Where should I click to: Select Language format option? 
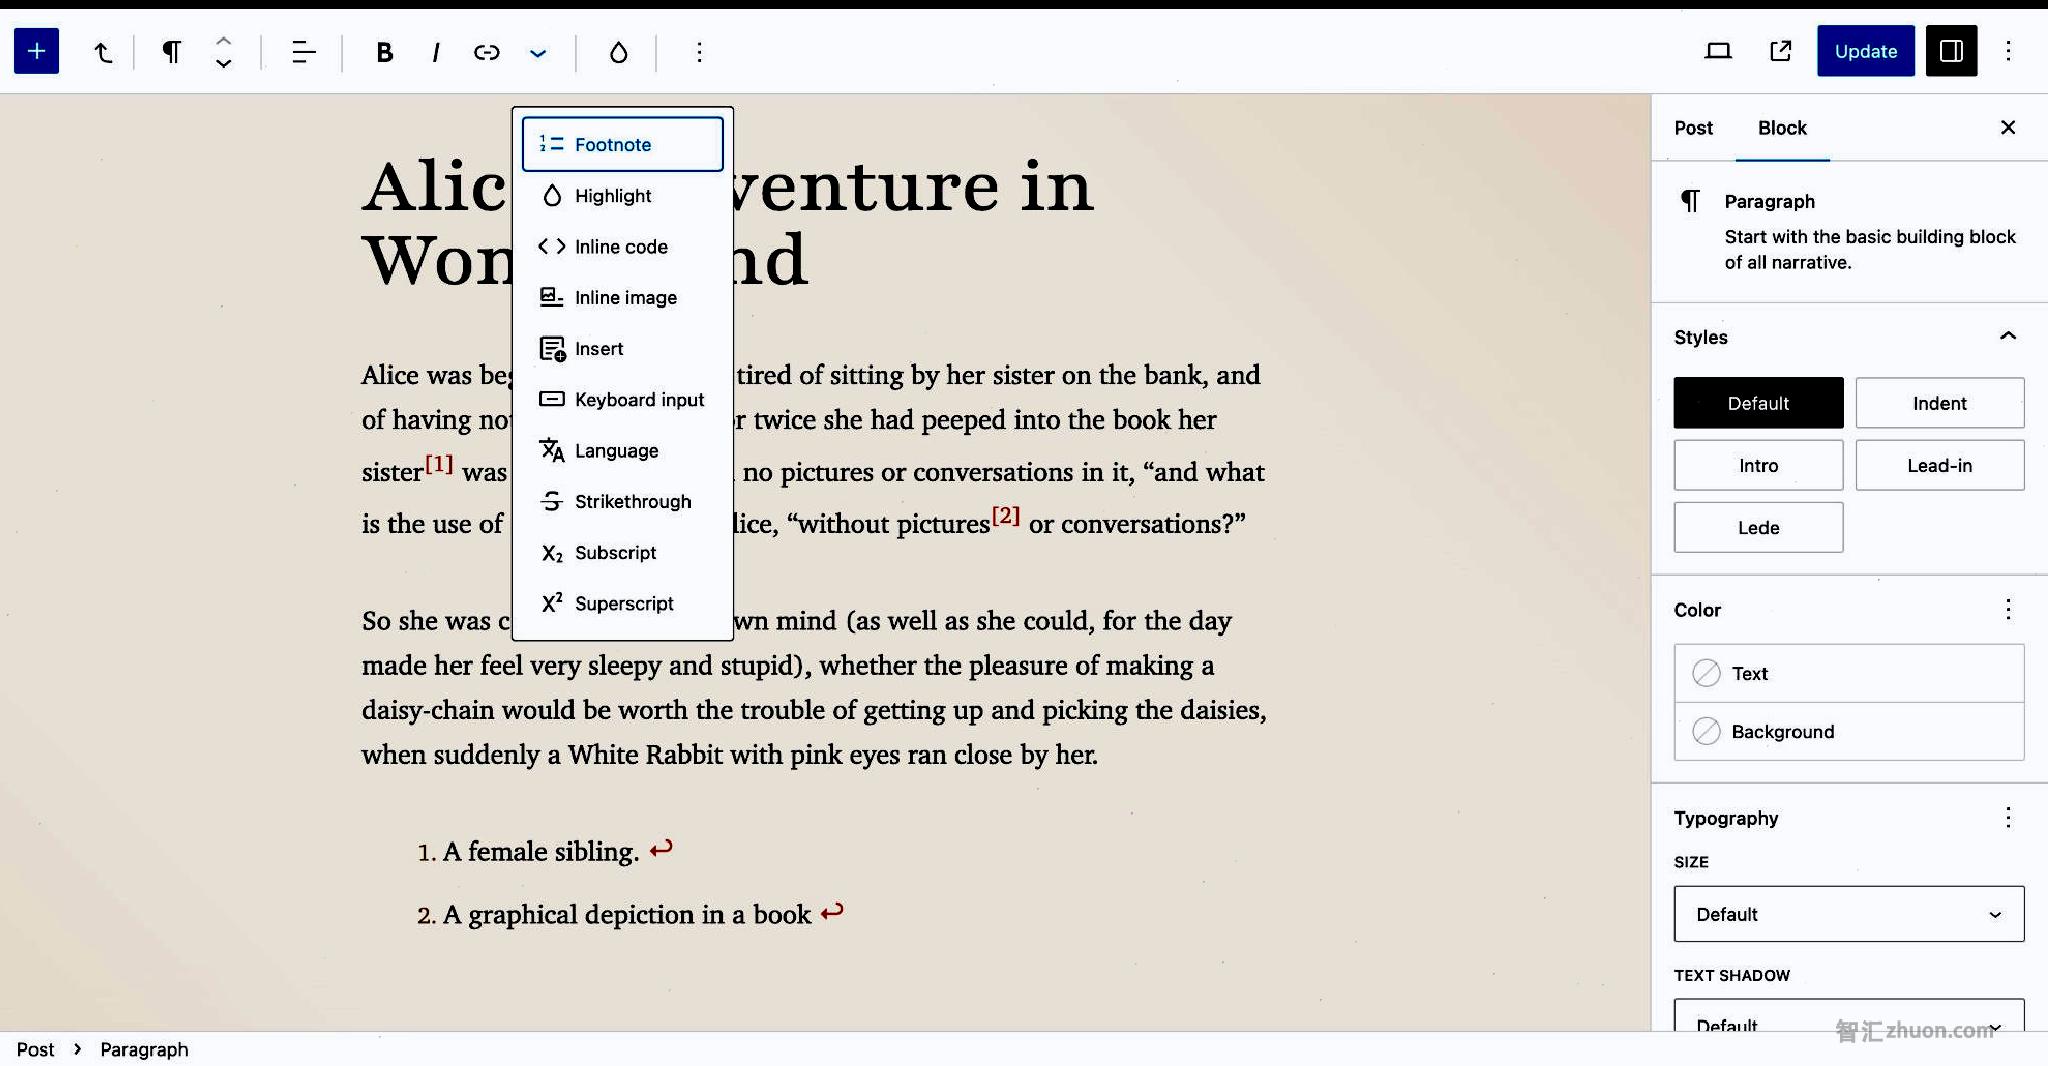pos(622,451)
